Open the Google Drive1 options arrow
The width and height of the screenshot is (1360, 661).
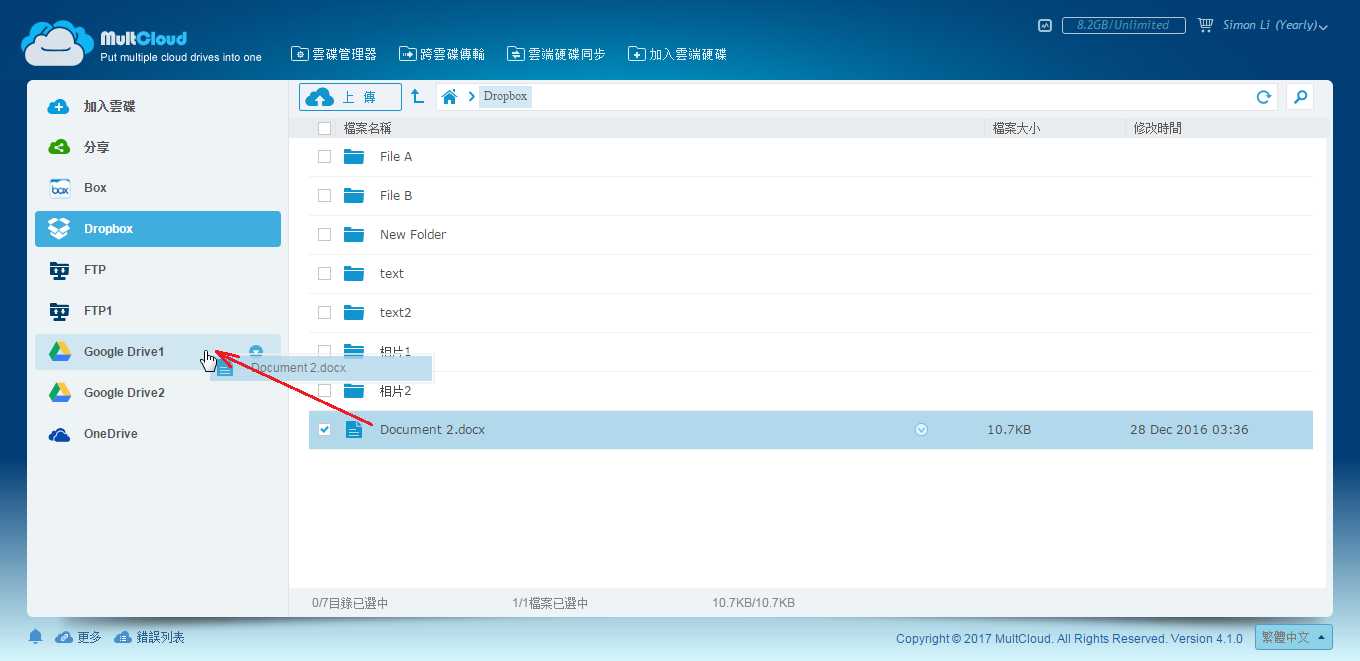tap(256, 351)
